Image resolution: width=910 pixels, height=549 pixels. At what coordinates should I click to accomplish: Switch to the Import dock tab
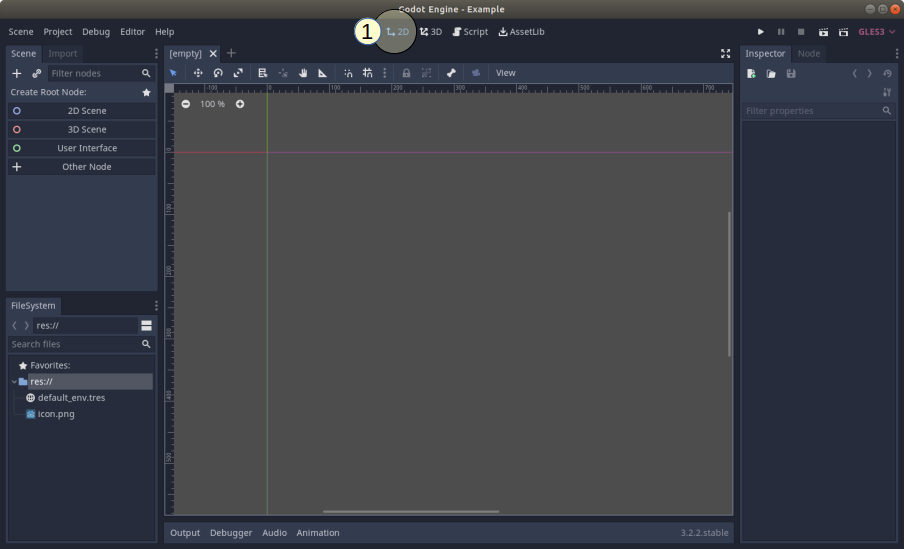pos(63,53)
